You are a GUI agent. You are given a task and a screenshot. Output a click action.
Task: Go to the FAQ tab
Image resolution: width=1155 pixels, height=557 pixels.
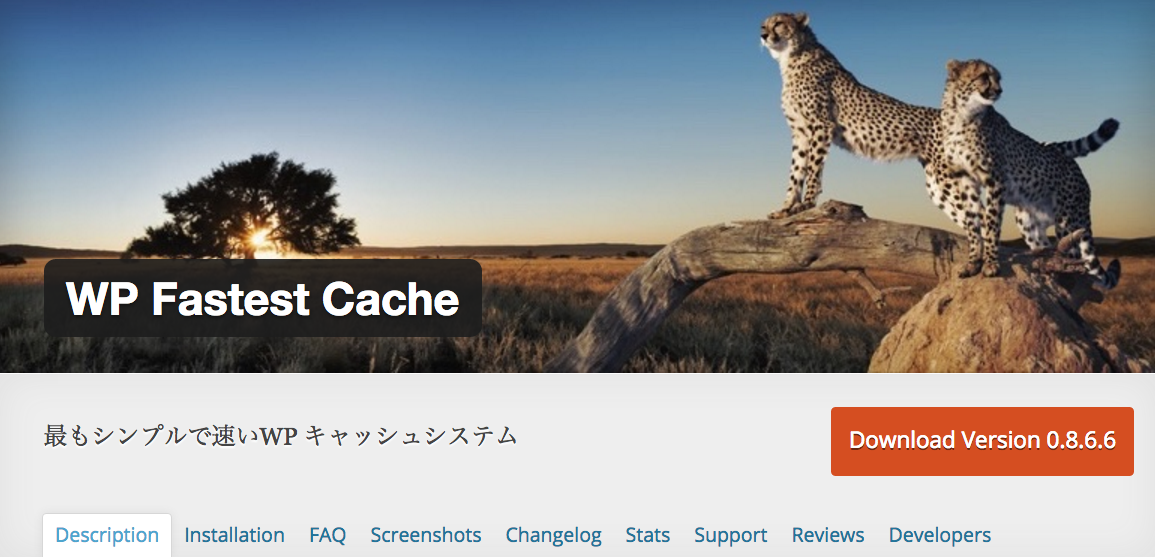click(327, 535)
